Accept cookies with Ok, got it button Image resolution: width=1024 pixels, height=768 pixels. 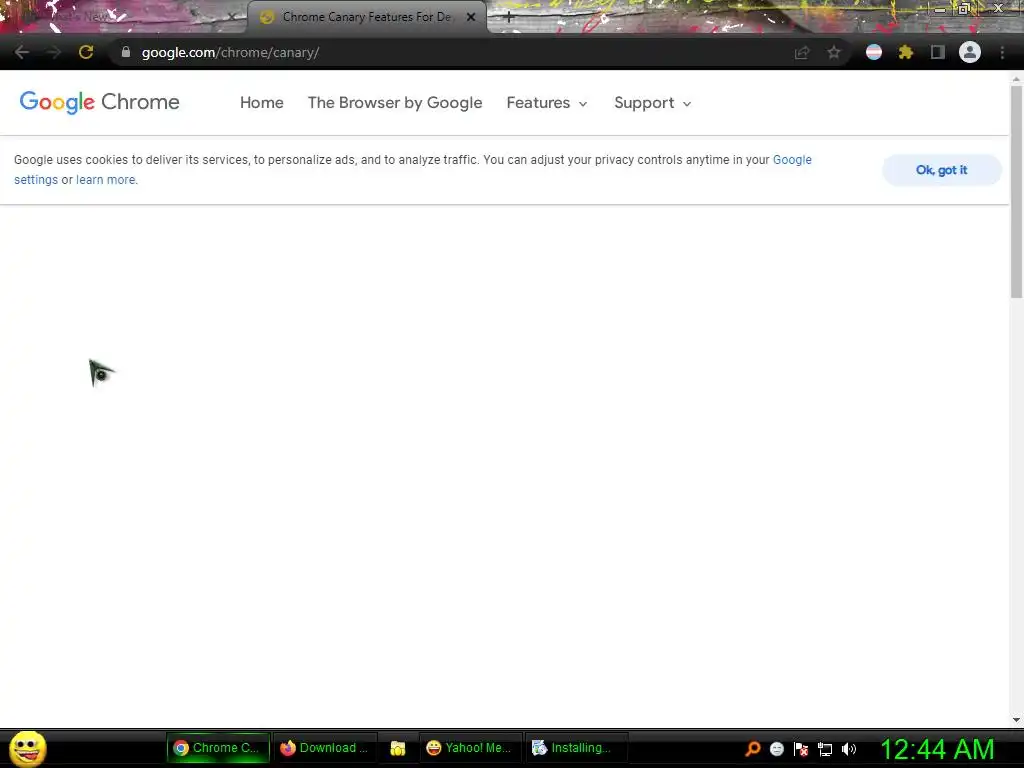pos(941,170)
